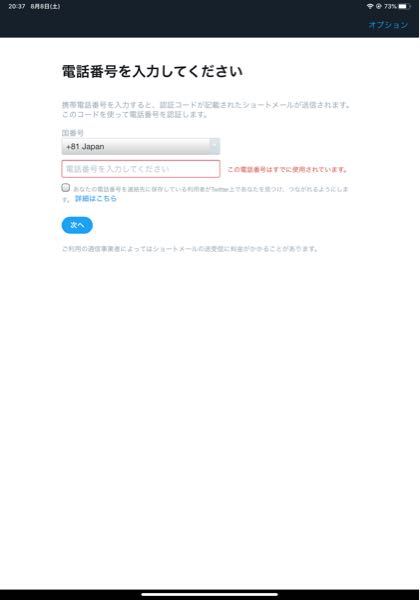Check the contacts discovery checkbox
The height and width of the screenshot is (600, 420).
[66, 188]
